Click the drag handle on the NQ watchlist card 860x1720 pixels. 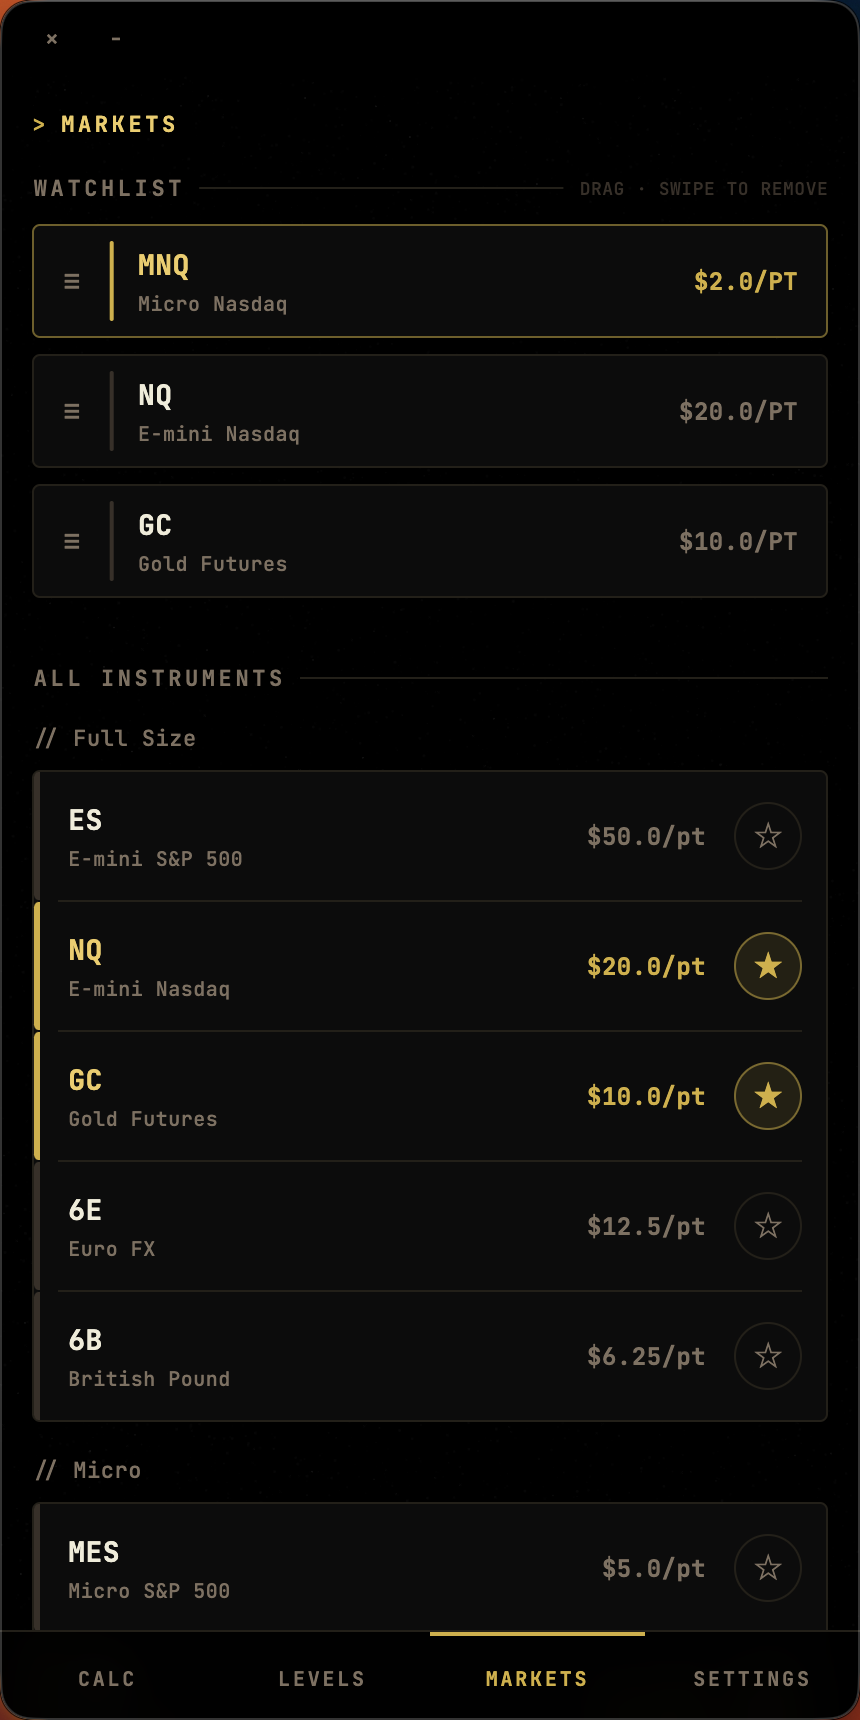coord(71,410)
